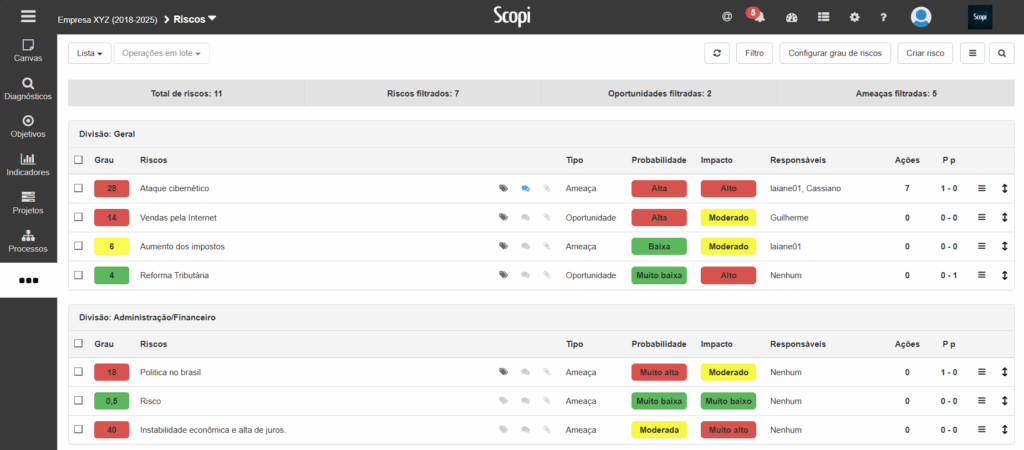
Task: Check the Vendas pela Internet row
Action: point(78,217)
